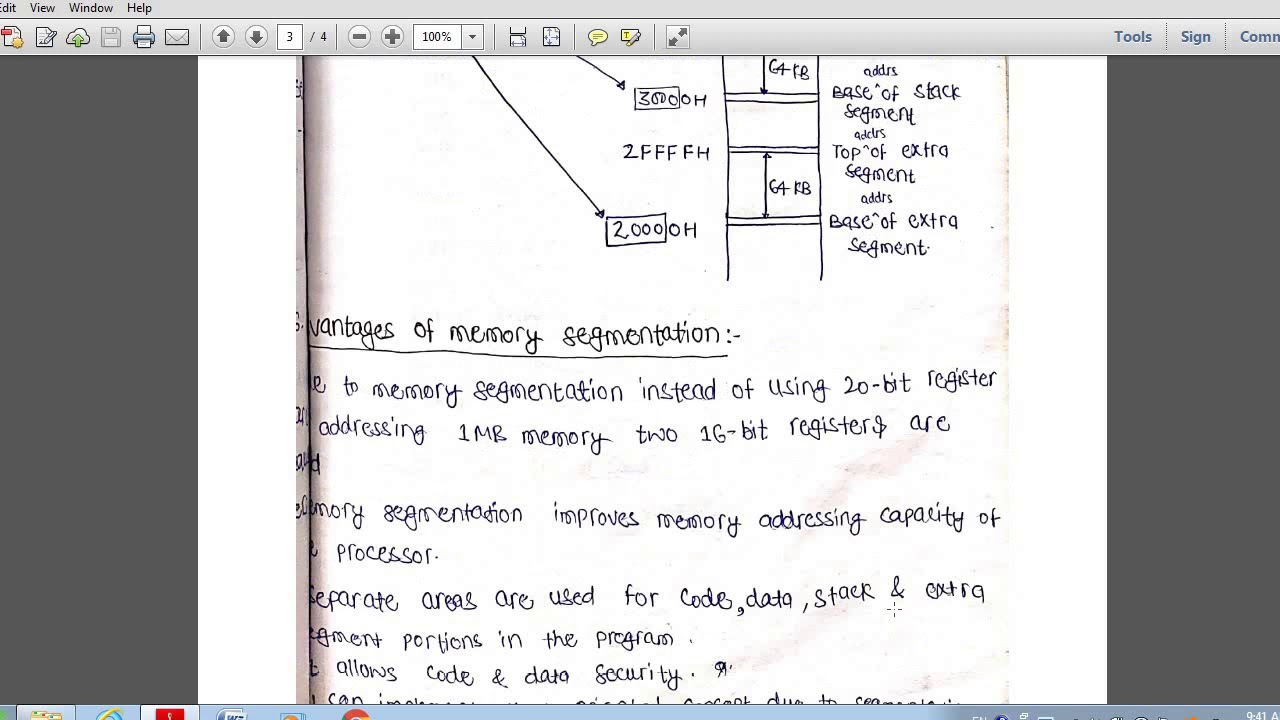The height and width of the screenshot is (720, 1280).
Task: Click the '2FFFFH' address in the diagram
Action: coord(666,152)
